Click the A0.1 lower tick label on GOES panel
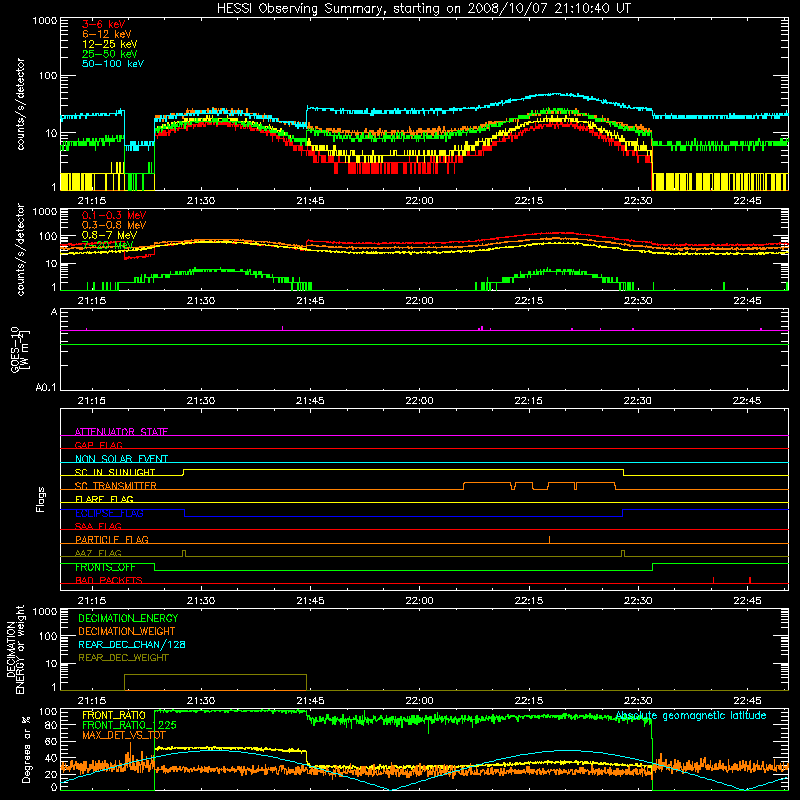Viewport: 800px width, 800px height. [45, 387]
